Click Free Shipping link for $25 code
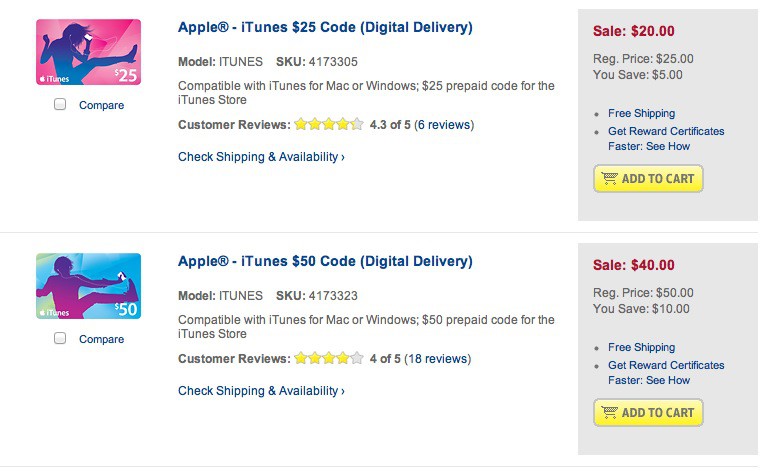Image resolution: width=760 pixels, height=471 pixels. [x=641, y=114]
